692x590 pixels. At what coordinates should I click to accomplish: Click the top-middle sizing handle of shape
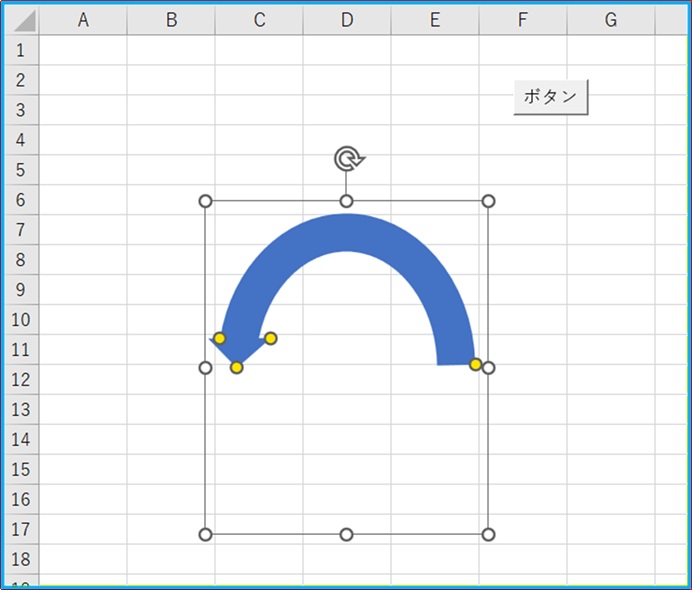coord(346,201)
